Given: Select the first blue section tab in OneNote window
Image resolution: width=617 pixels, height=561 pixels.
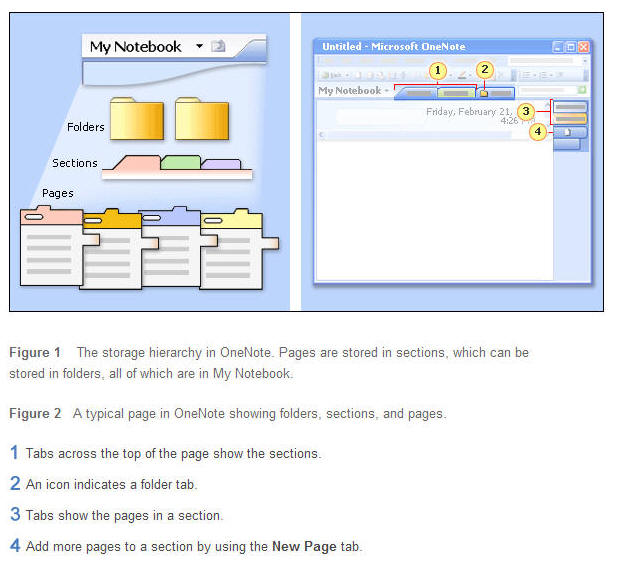Looking at the screenshot, I should [x=417, y=92].
